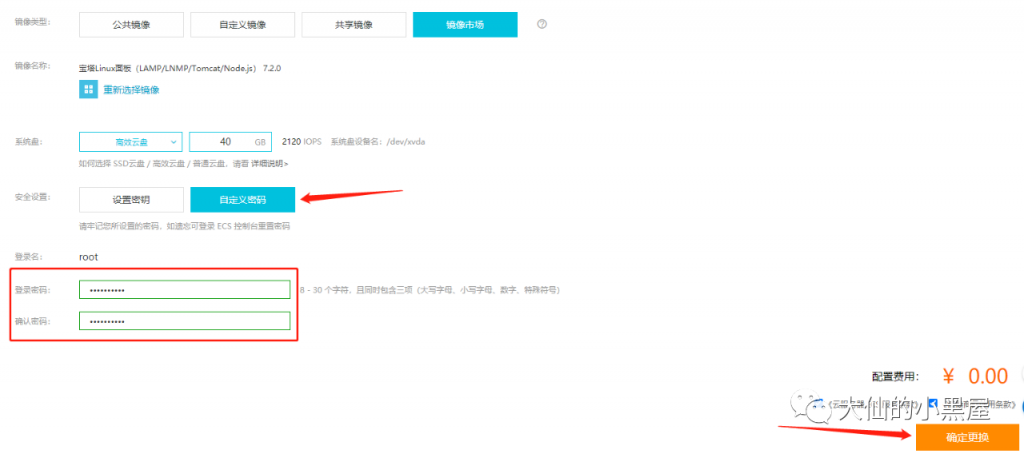Open the 共享镜像 tab
Screen dimensions: 1024x454
tap(354, 24)
